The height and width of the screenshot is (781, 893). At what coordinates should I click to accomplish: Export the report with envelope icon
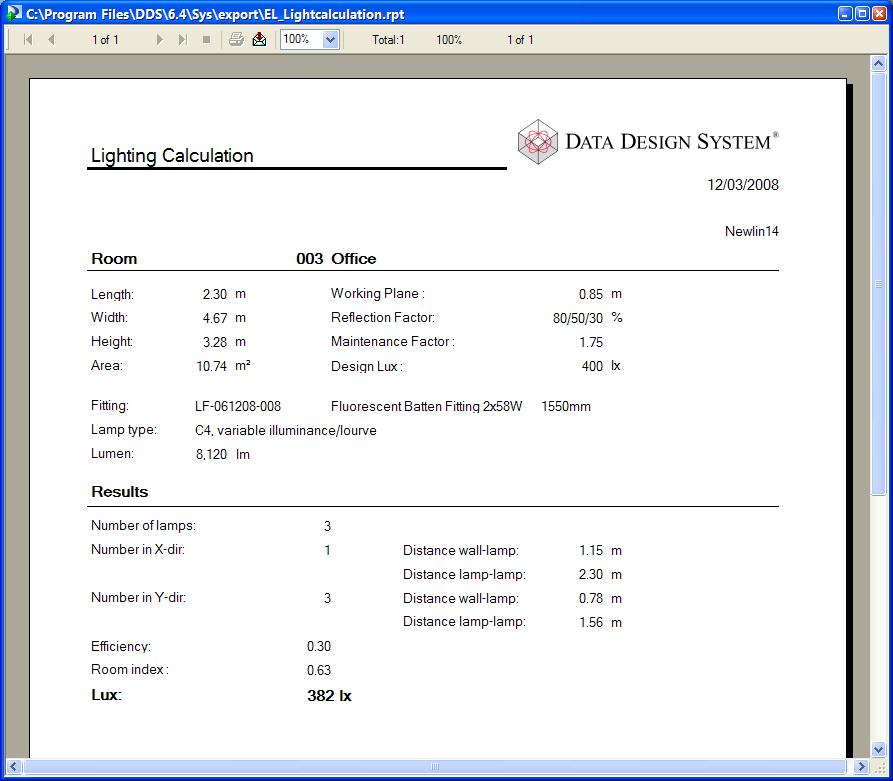click(259, 39)
